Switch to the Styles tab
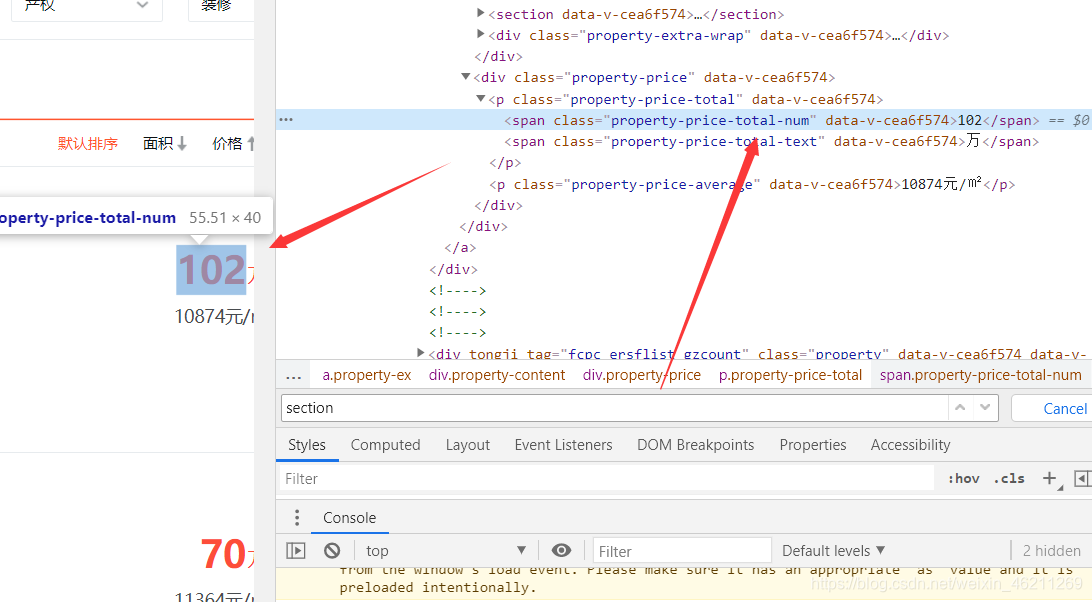The width and height of the screenshot is (1092, 602). tap(306, 445)
